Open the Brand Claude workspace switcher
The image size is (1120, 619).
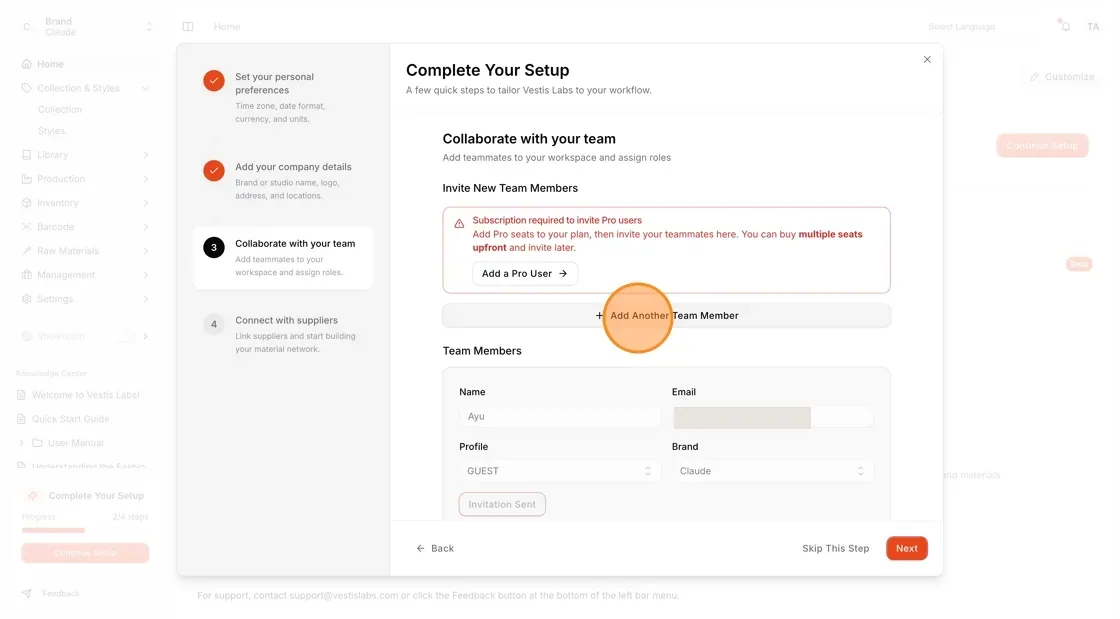86,27
